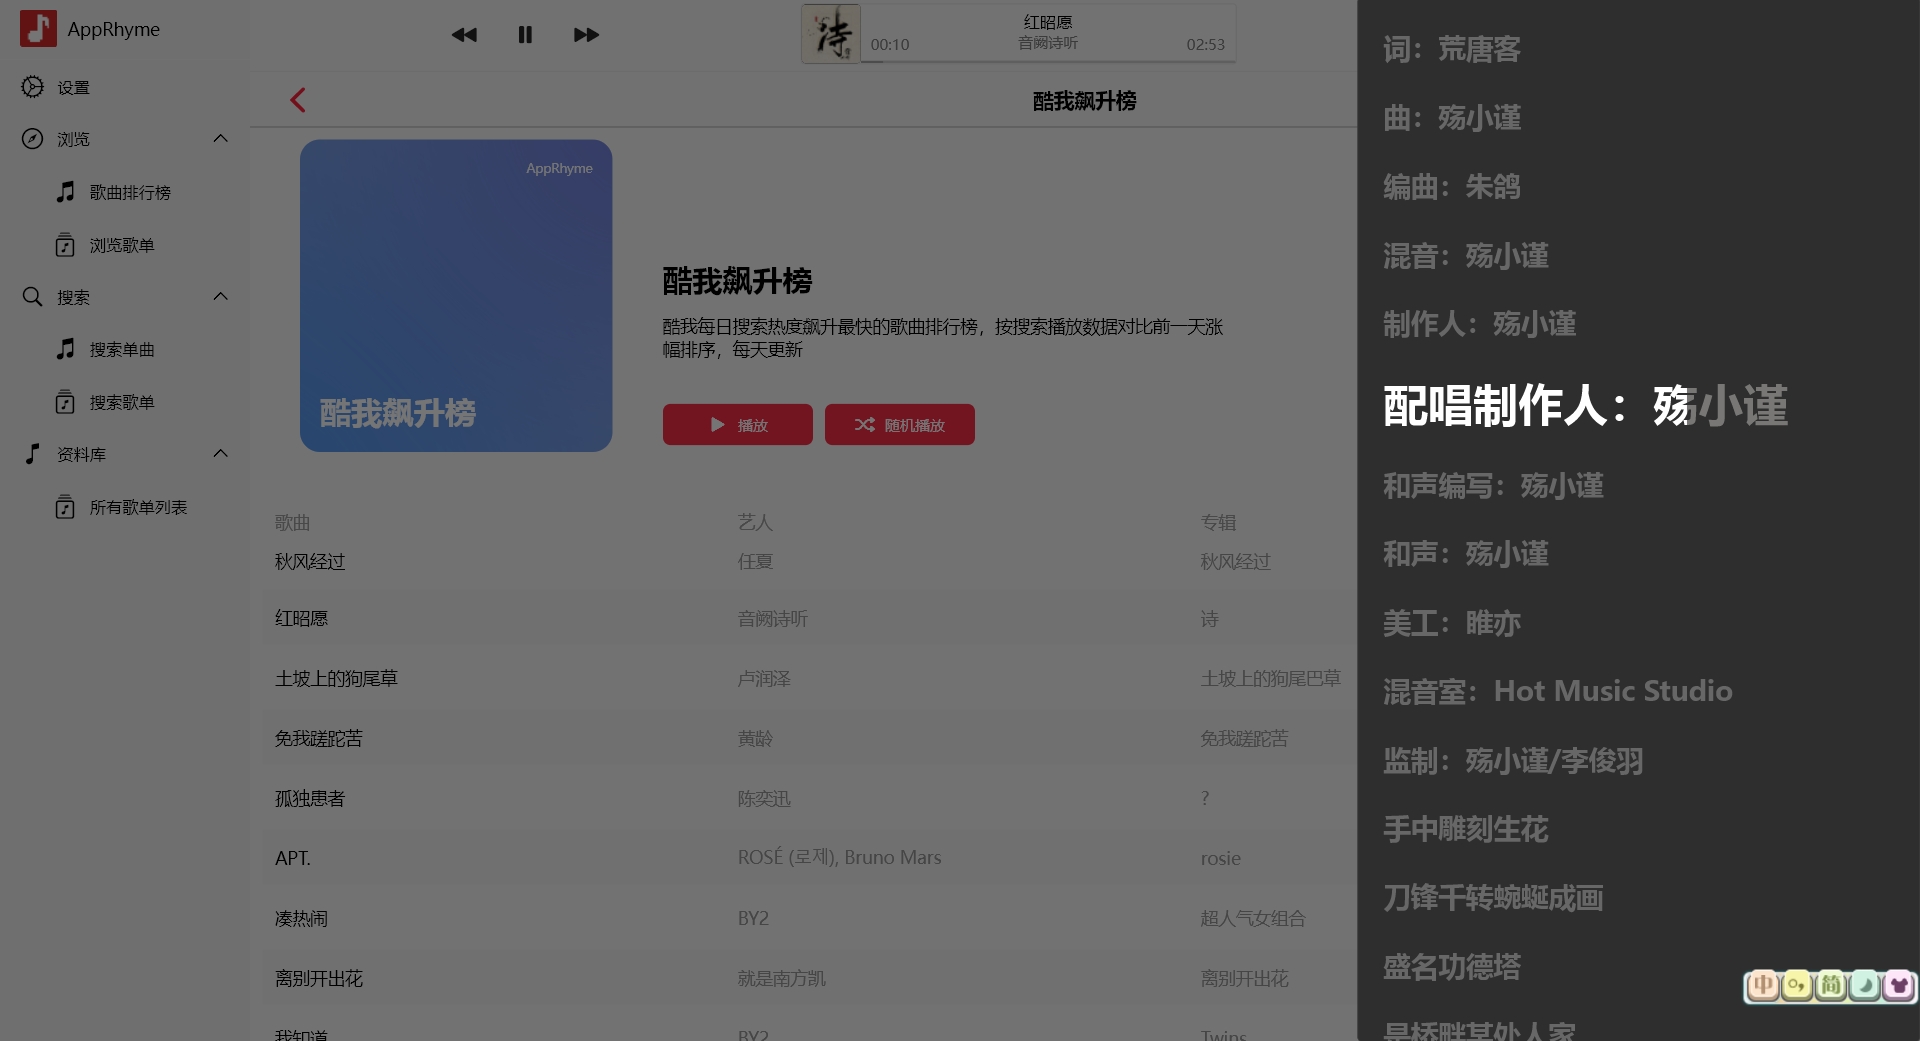Click artist 陈奕迅 in song list
This screenshot has width=1920, height=1041.
click(764, 799)
